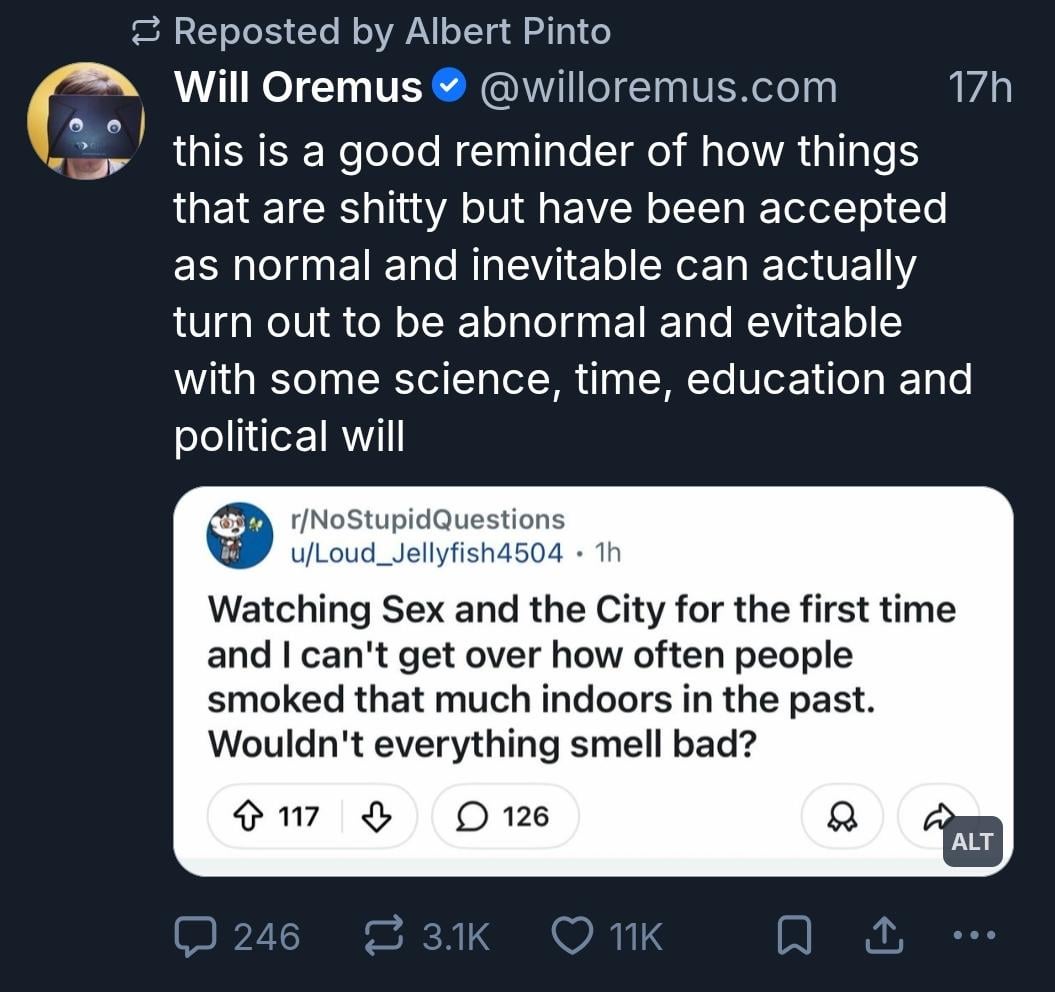Click the Reddit award icon in image

pos(842,817)
